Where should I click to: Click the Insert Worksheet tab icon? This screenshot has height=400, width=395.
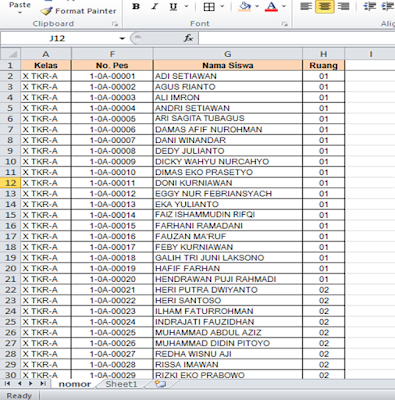[x=160, y=384]
